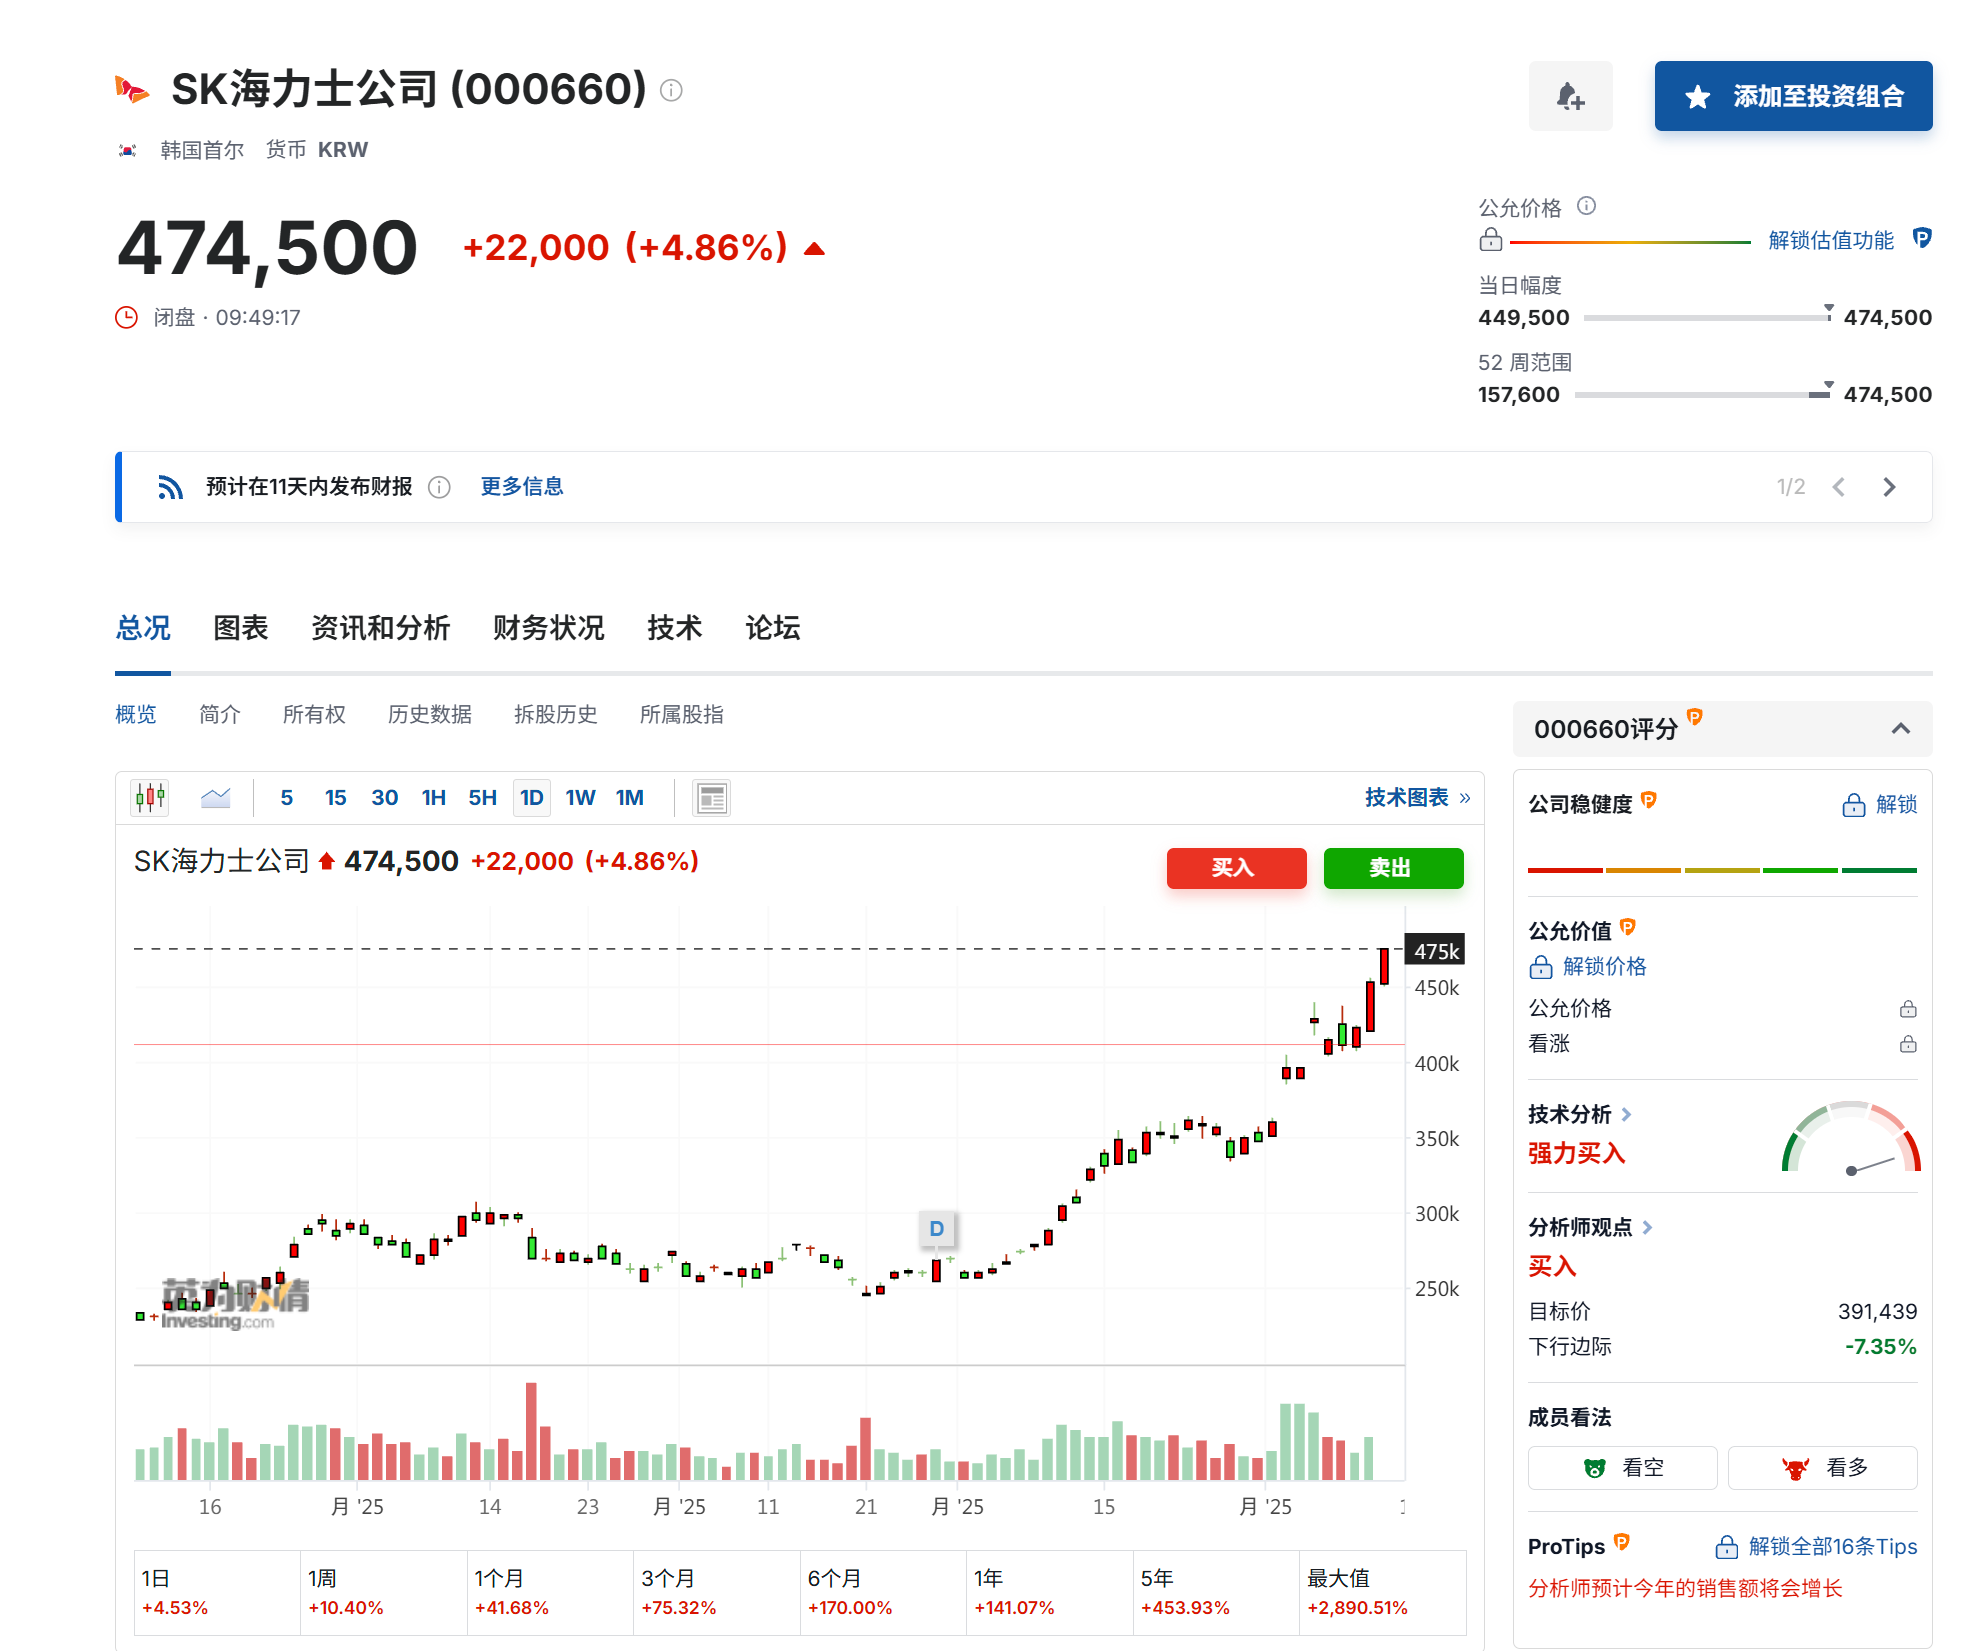Click lock icon on the 公允价格 row
Viewport: 1971px width, 1651px height.
[x=1907, y=1008]
